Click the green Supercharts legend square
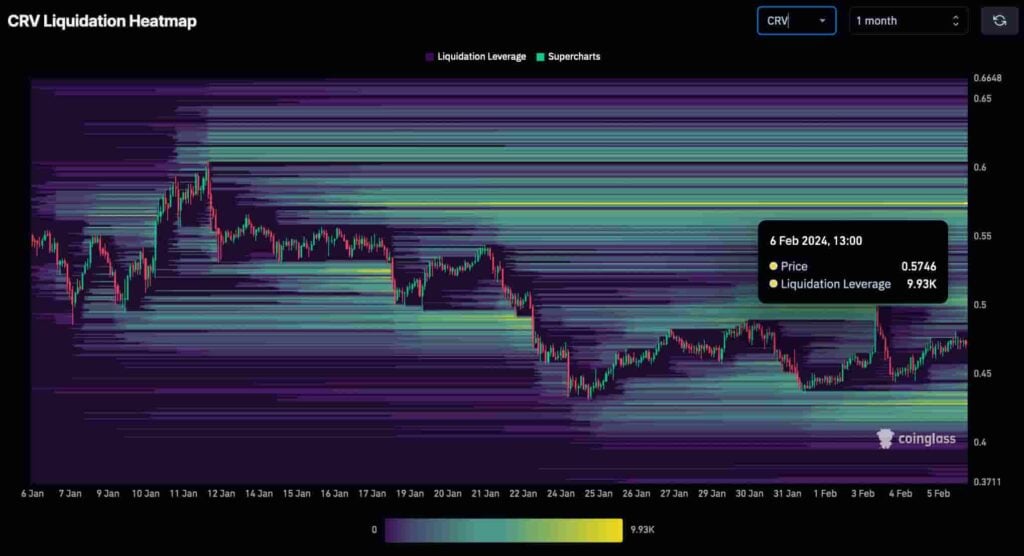This screenshot has width=1024, height=556. [540, 57]
